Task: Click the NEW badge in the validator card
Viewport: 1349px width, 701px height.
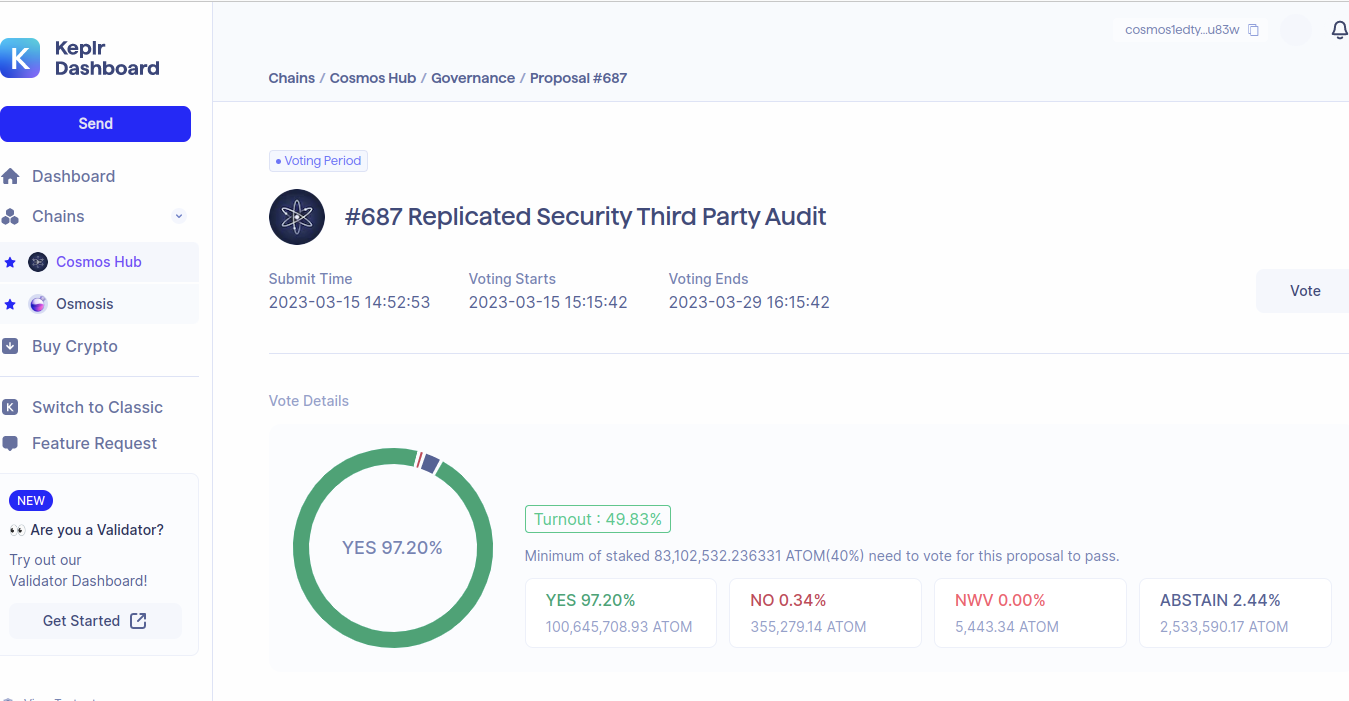Action: click(x=31, y=501)
